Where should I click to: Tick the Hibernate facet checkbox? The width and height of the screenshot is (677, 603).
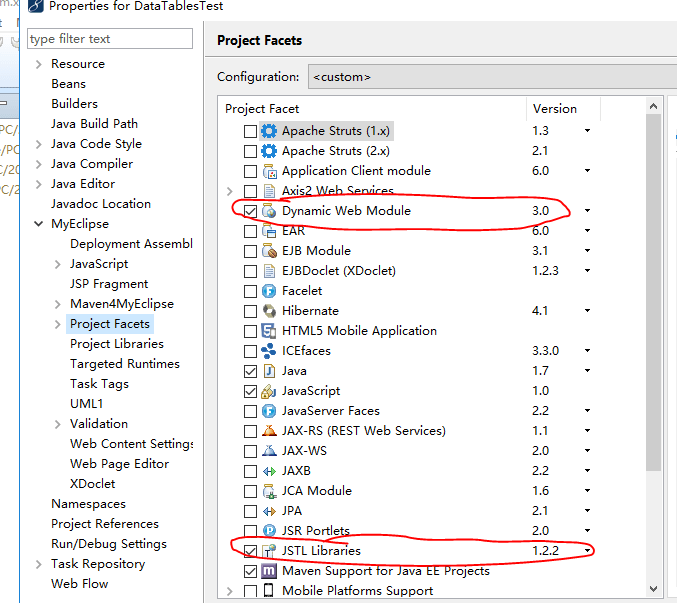pyautogui.click(x=250, y=311)
